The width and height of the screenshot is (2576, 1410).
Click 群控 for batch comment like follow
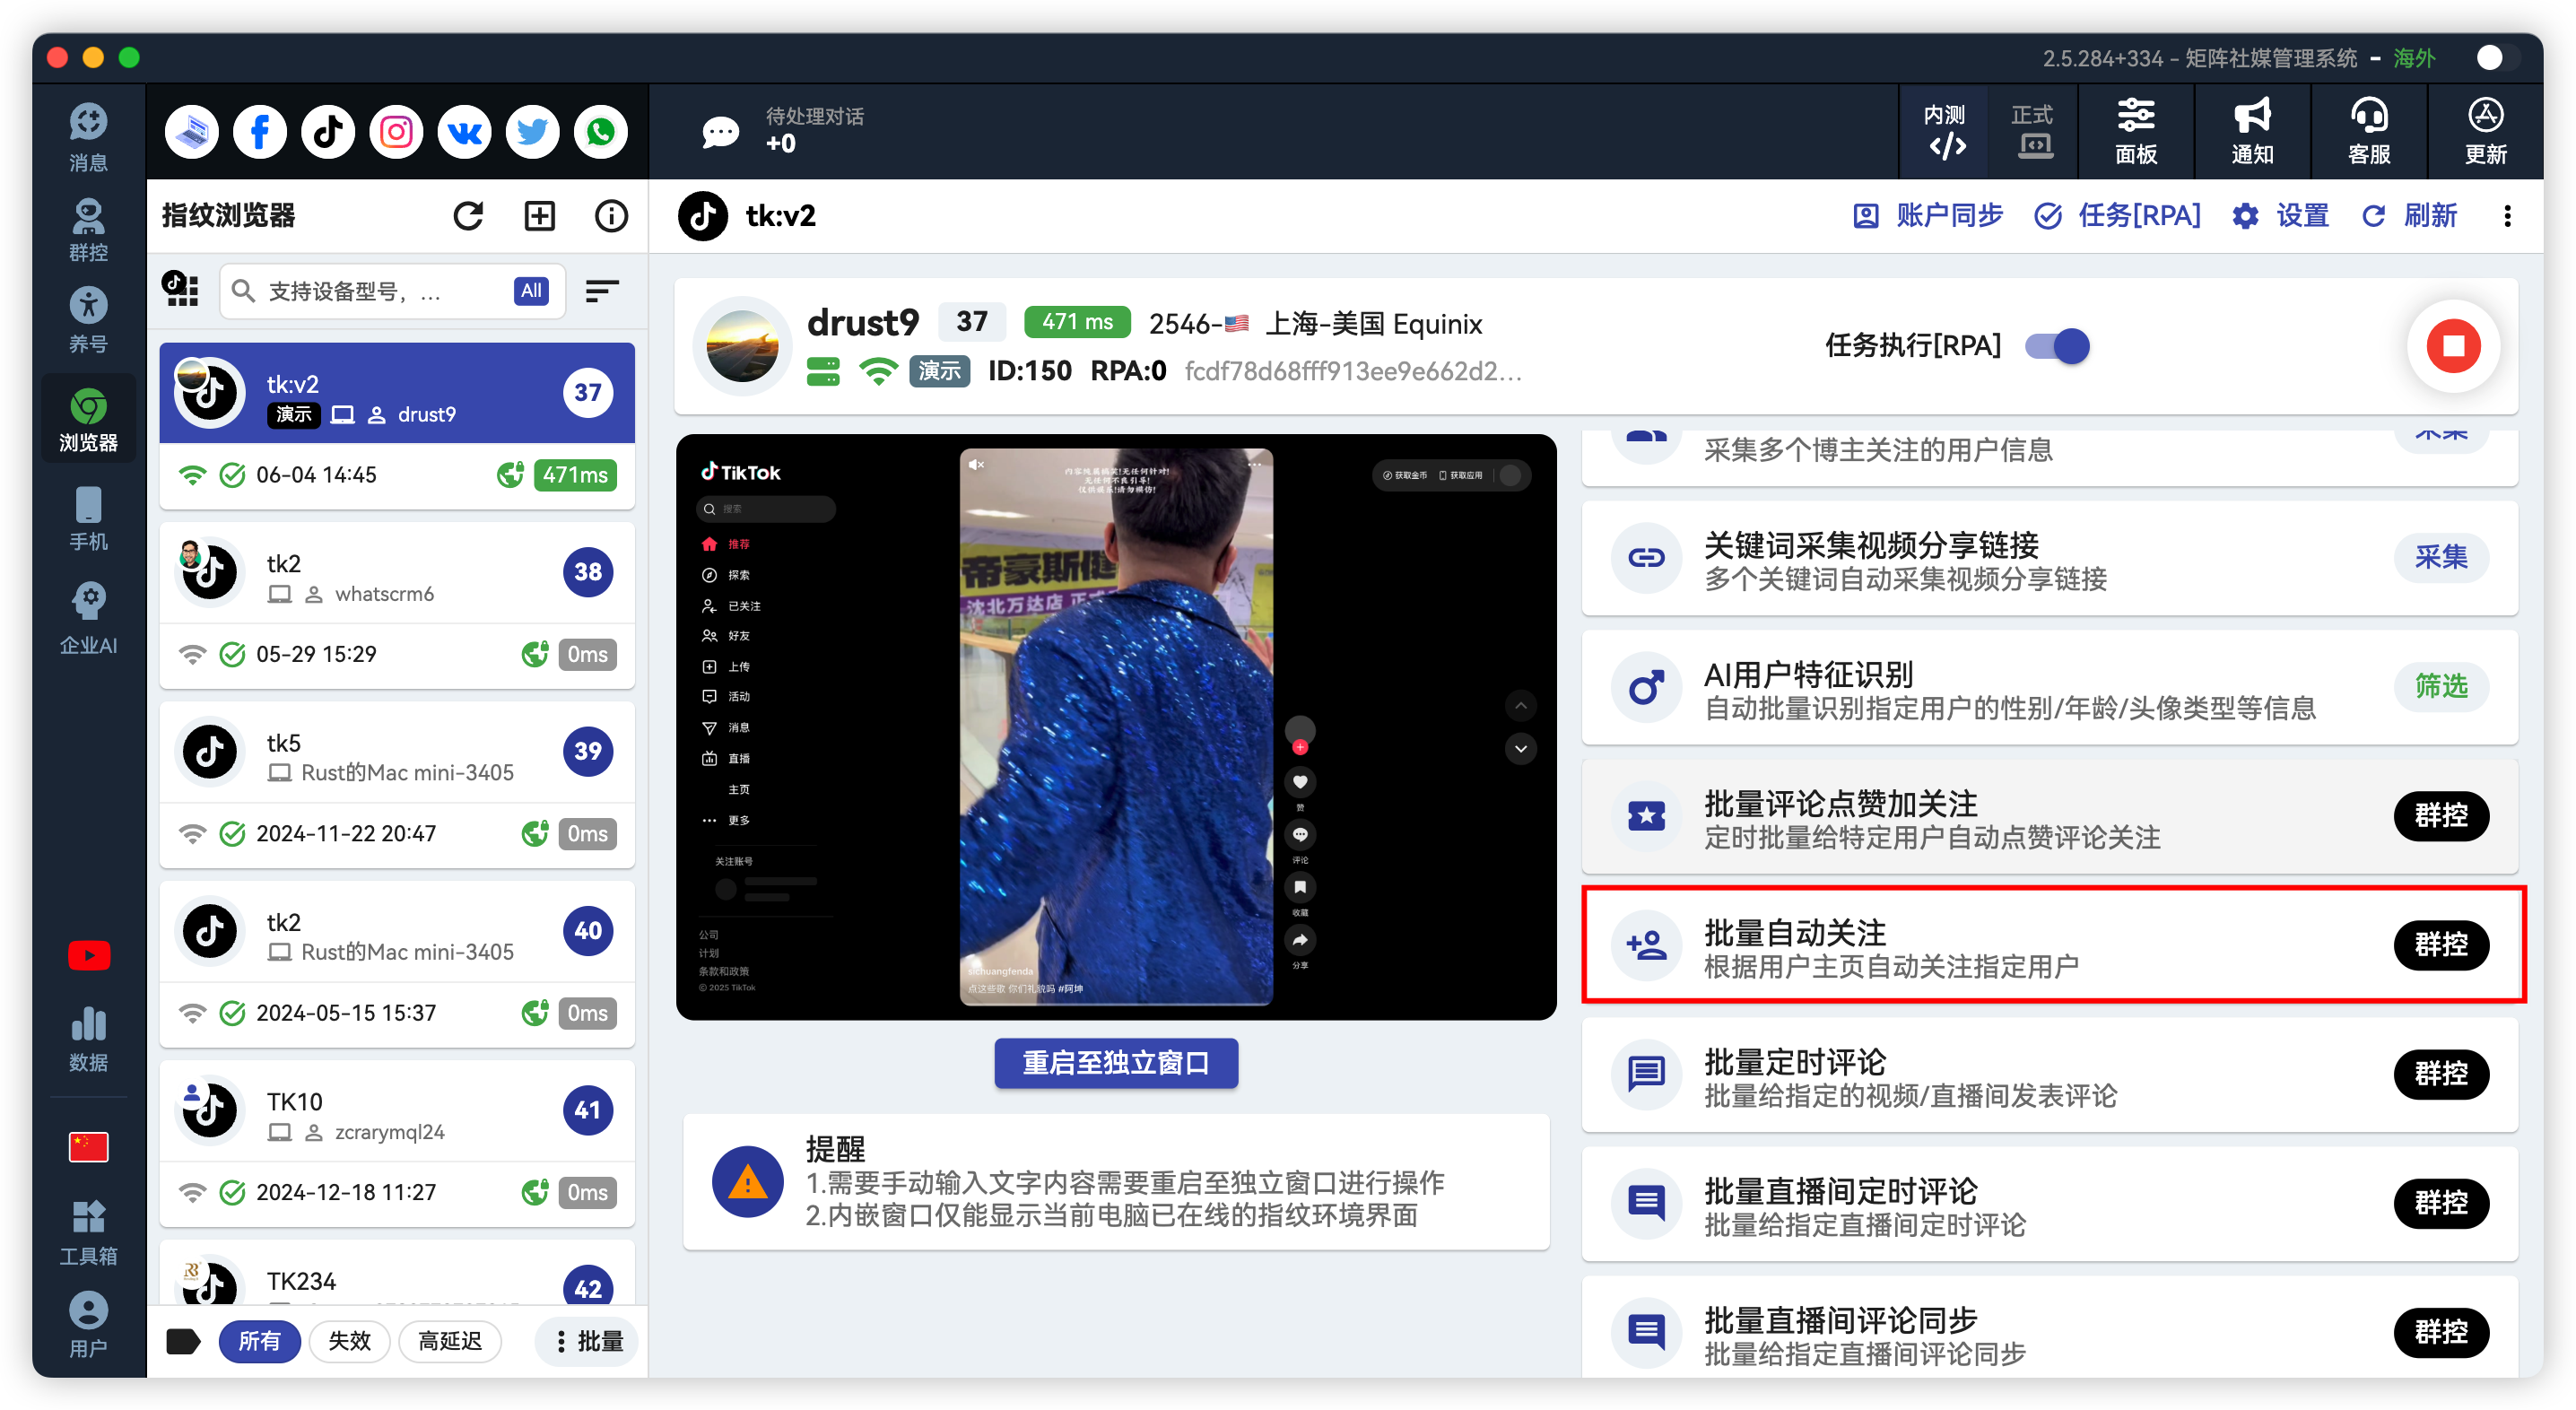coord(2440,815)
